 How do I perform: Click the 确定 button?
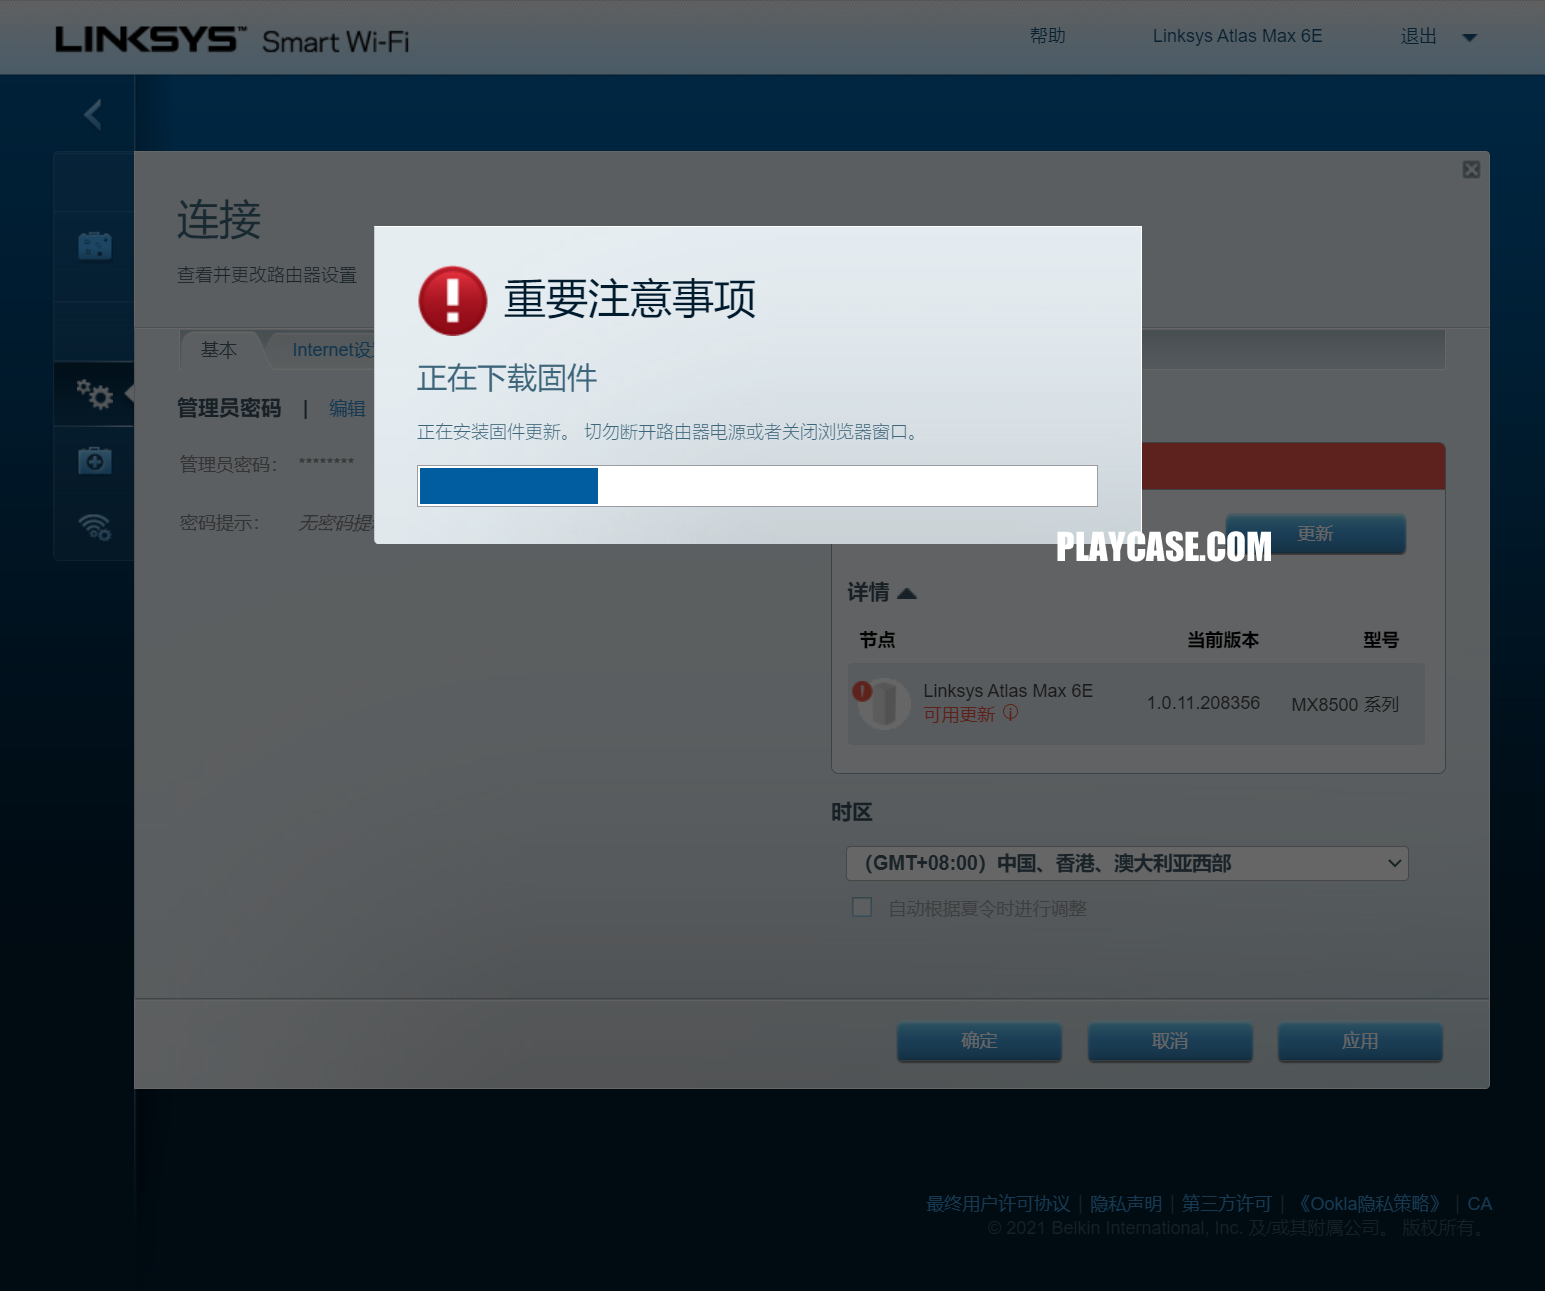point(979,1041)
